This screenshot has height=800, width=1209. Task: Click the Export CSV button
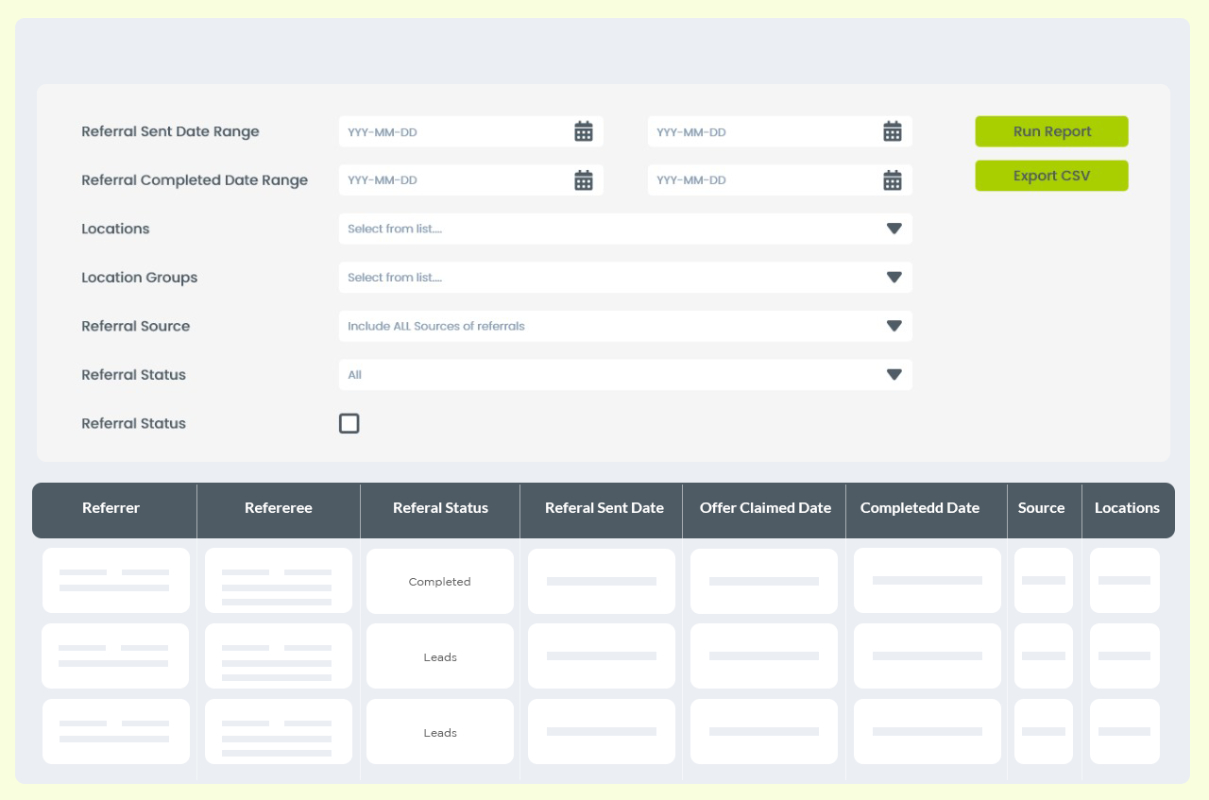1052,175
